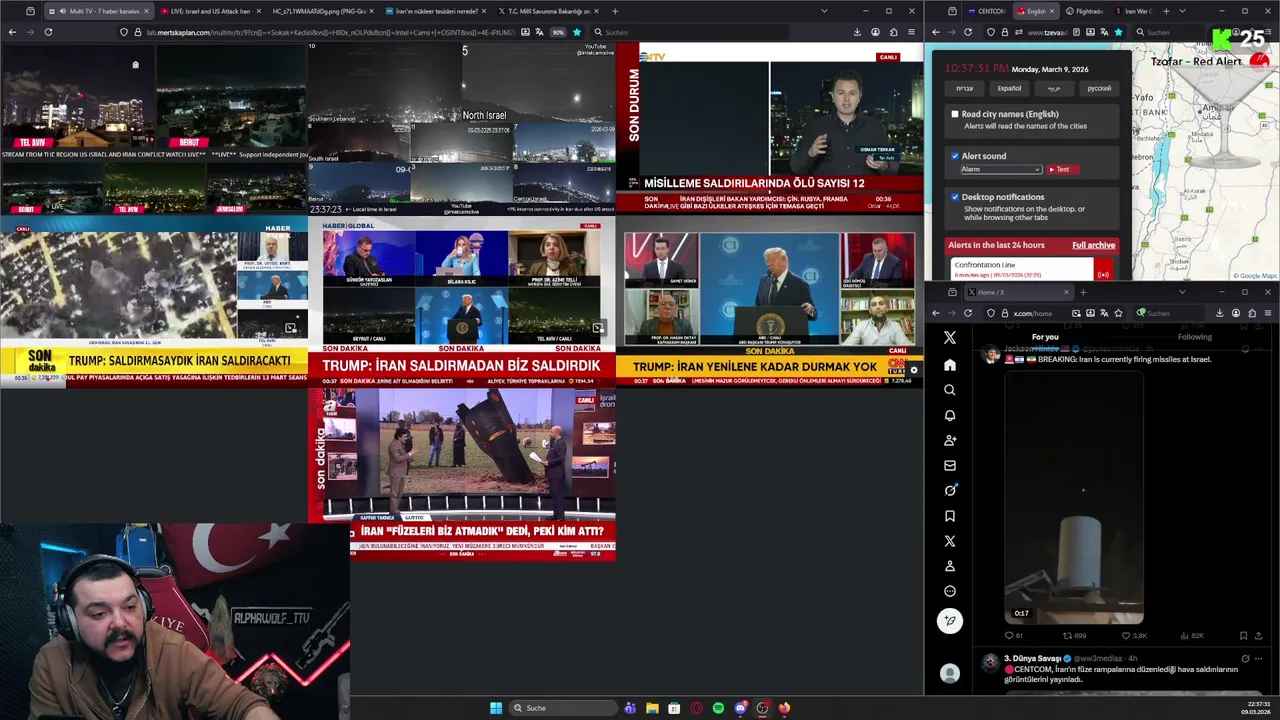Switch to LIVE: Israel and US Attack tab
The width and height of the screenshot is (1280, 720).
(209, 11)
